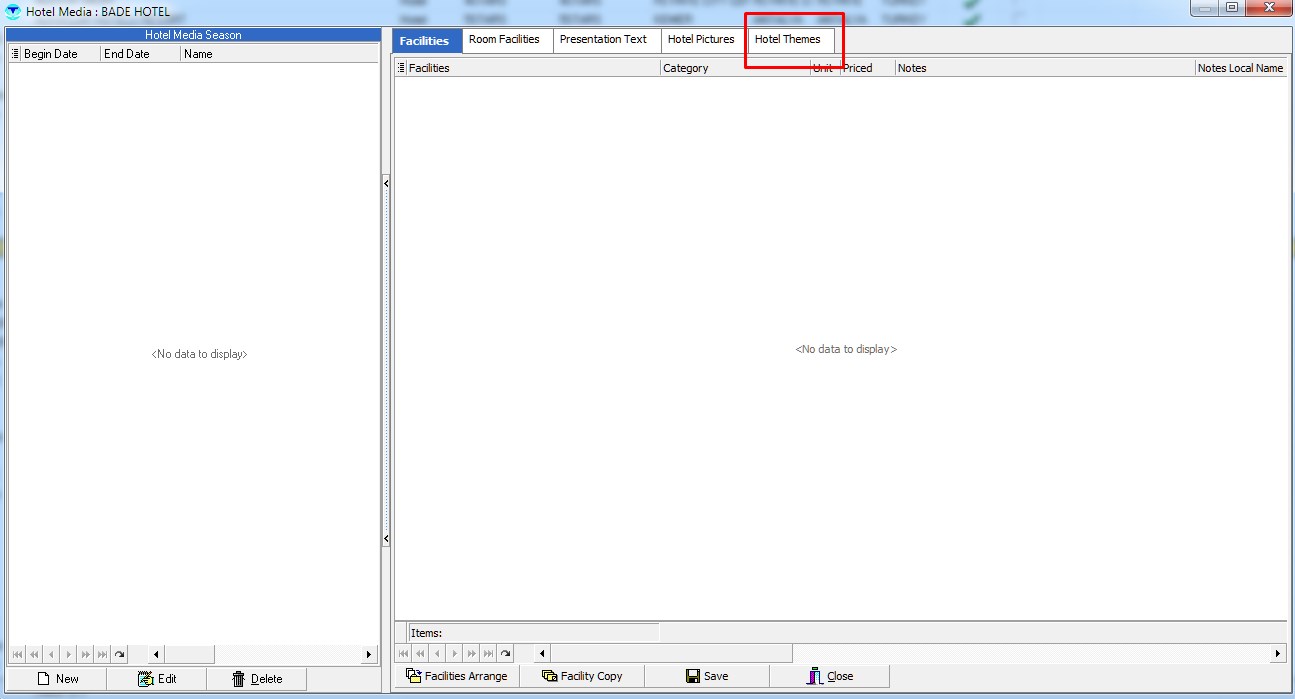The image size is (1295, 699).
Task: Collapse left panel using upper splitter arrow
Action: pos(386,183)
